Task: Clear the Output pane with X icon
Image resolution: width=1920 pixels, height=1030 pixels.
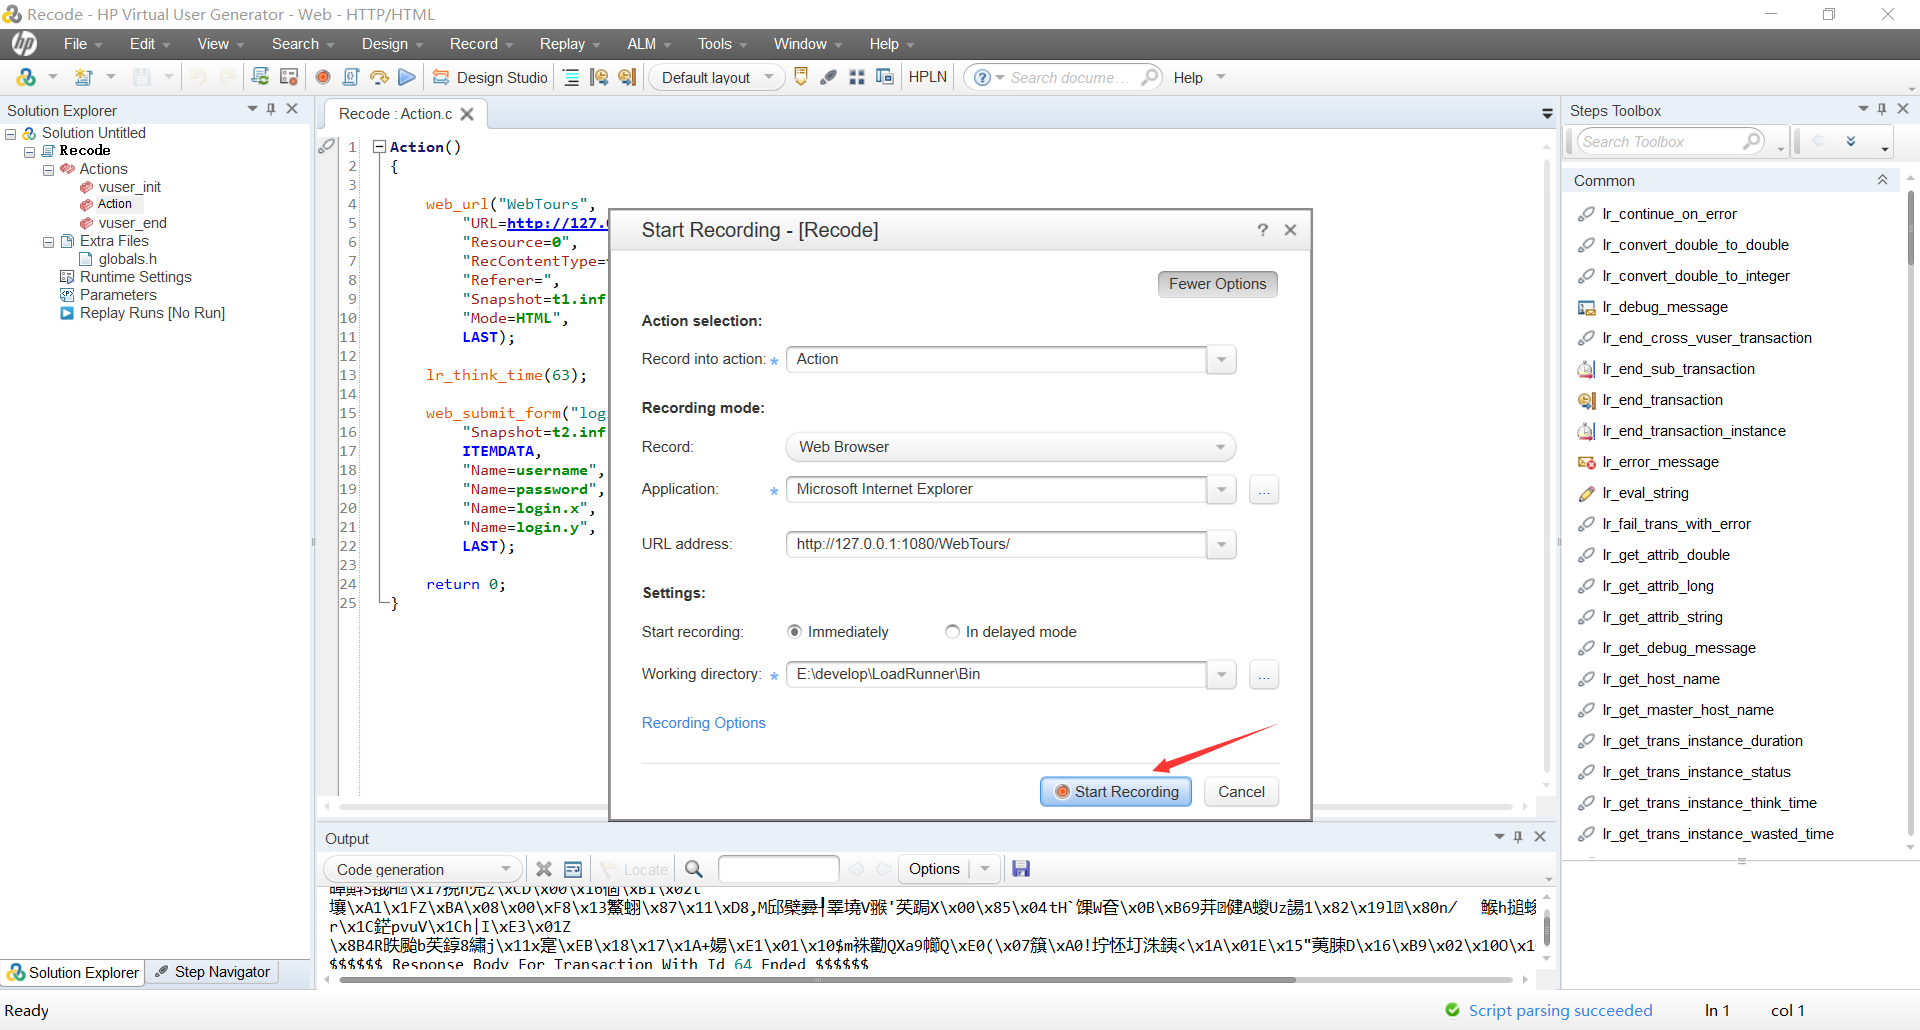Action: pos(544,869)
